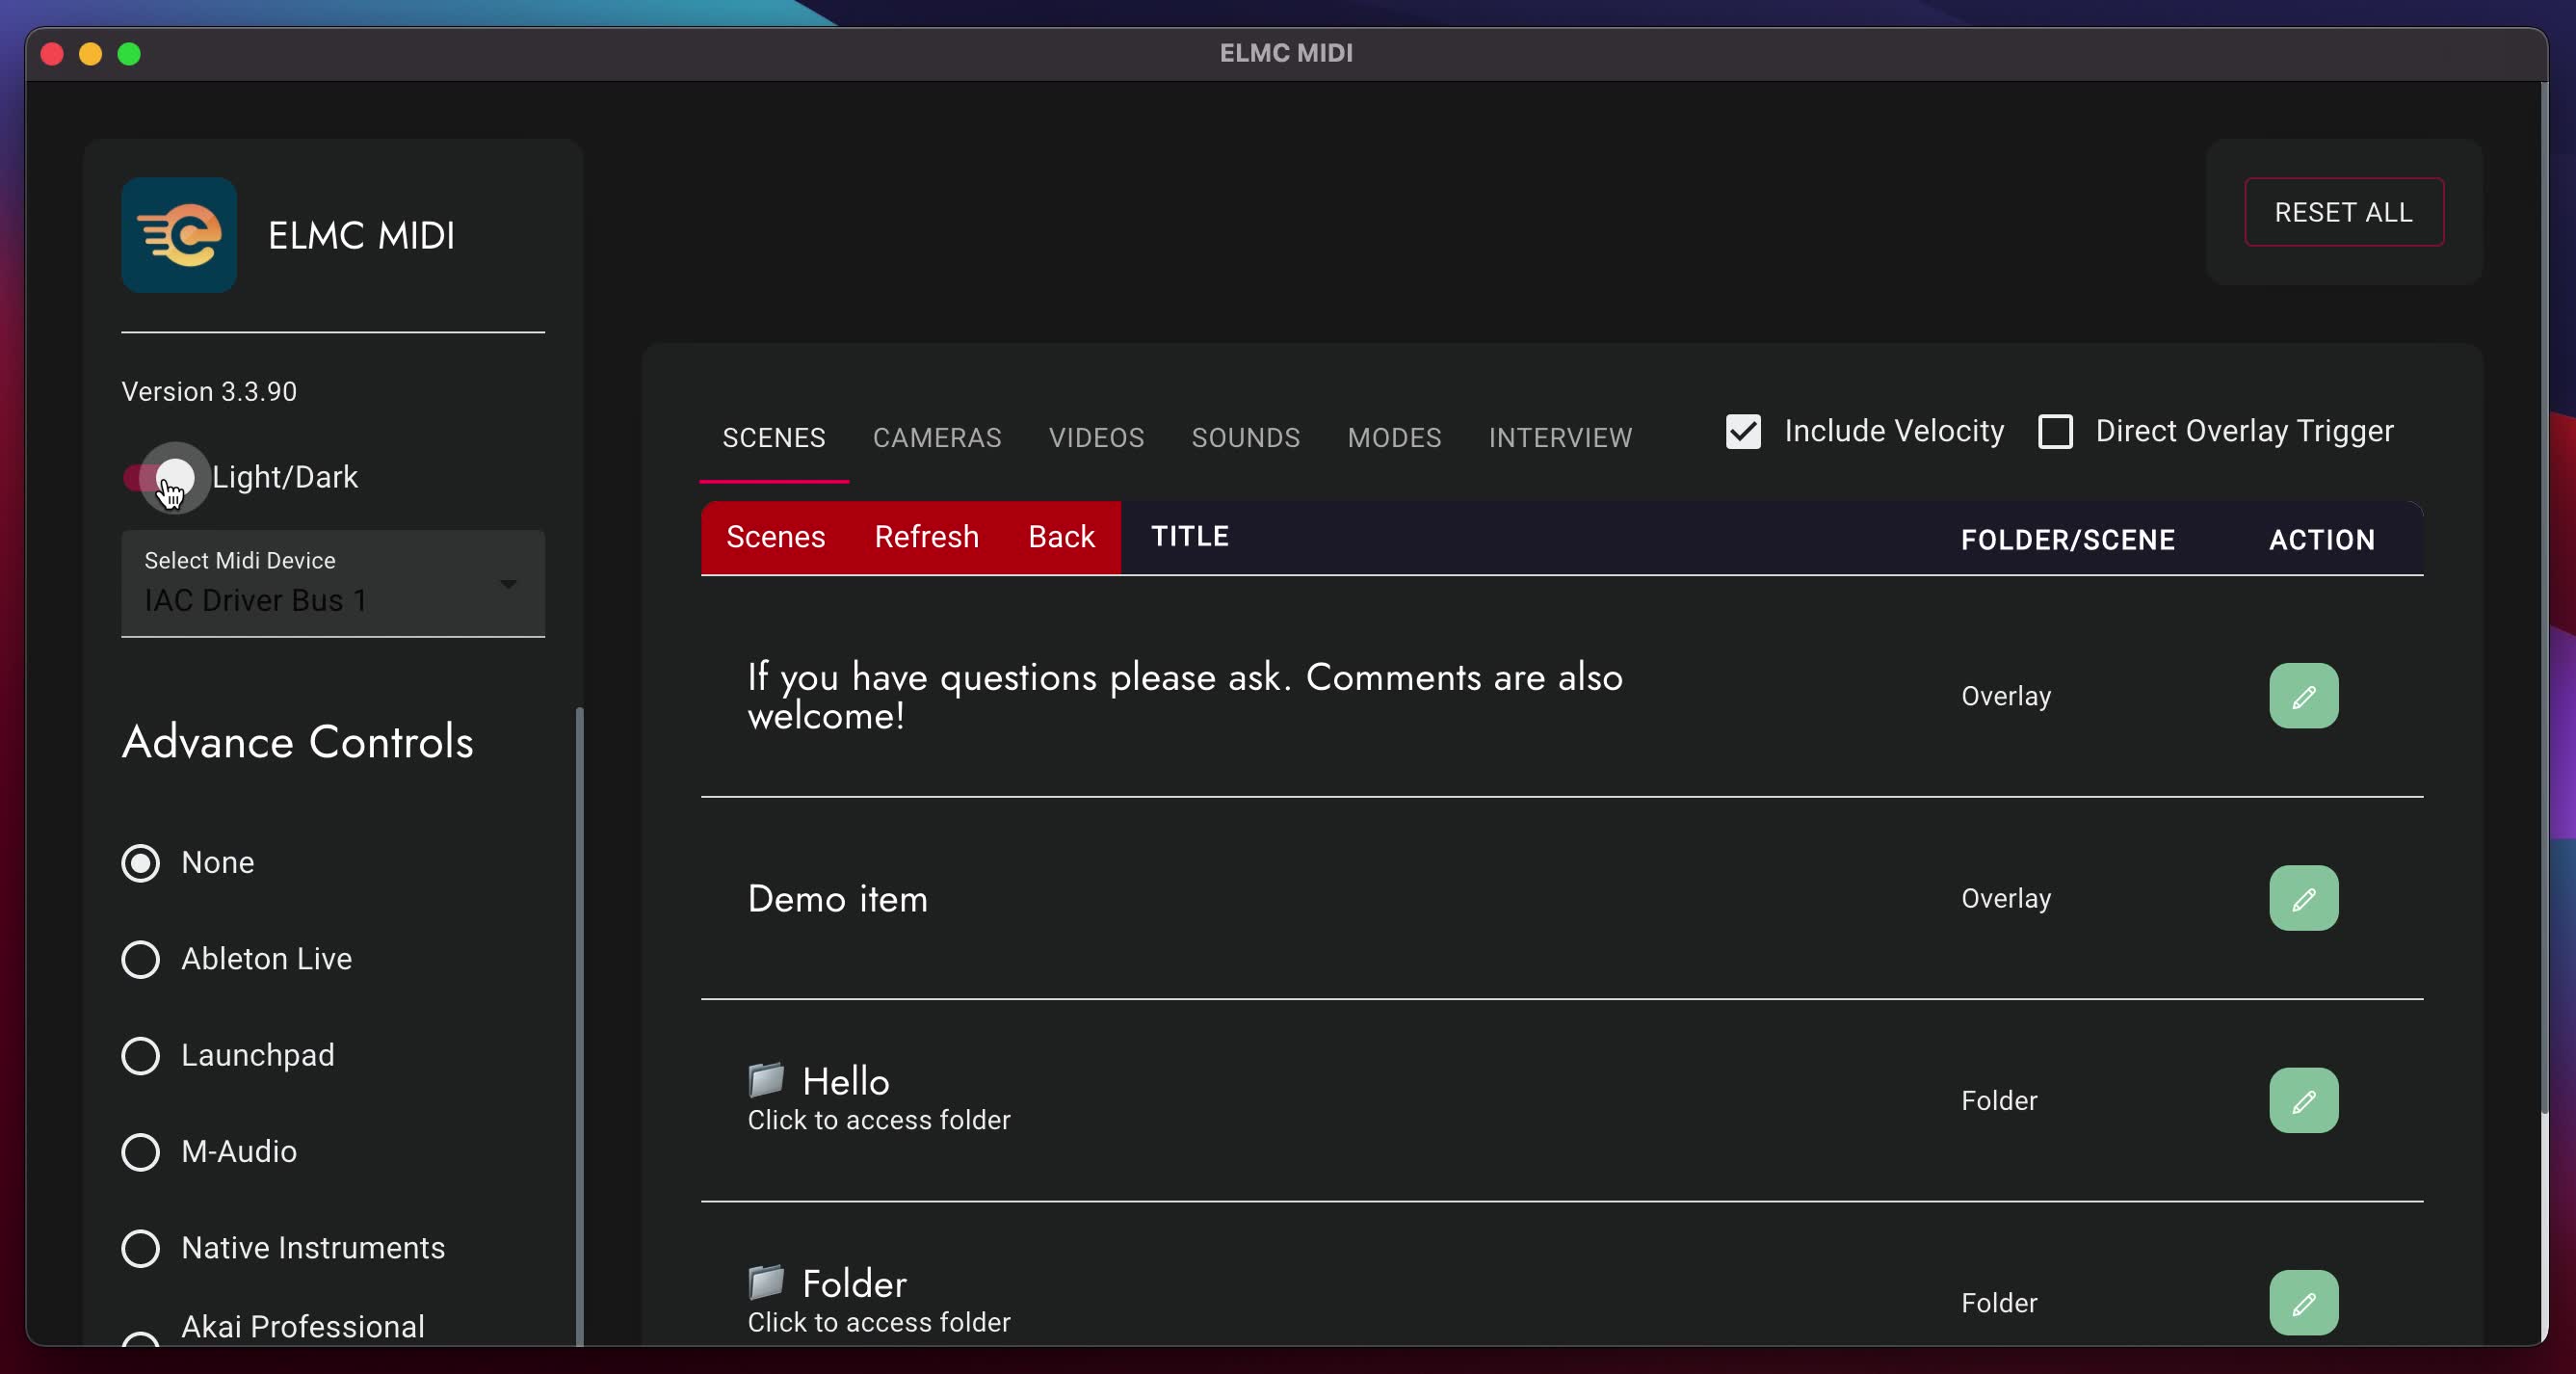Click the Folder label in the Hello row
Image resolution: width=2576 pixels, height=1374 pixels.
click(x=1999, y=1100)
